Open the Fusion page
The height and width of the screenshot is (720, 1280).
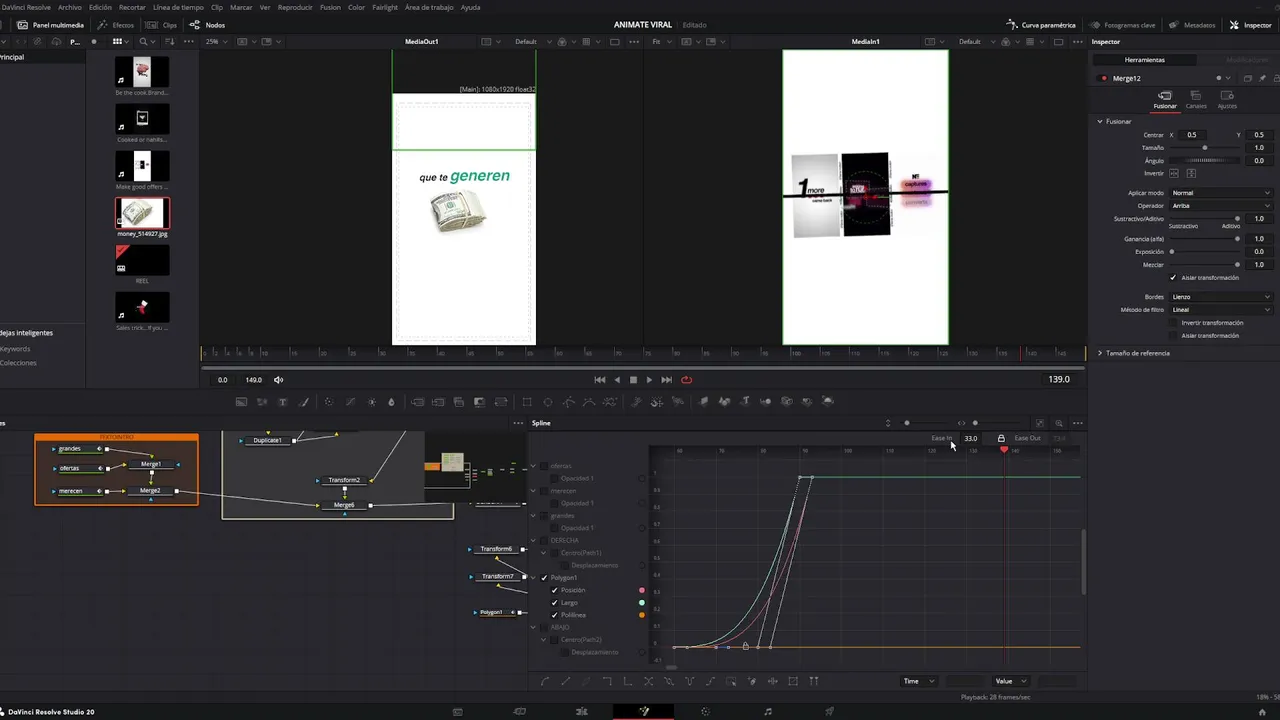644,712
